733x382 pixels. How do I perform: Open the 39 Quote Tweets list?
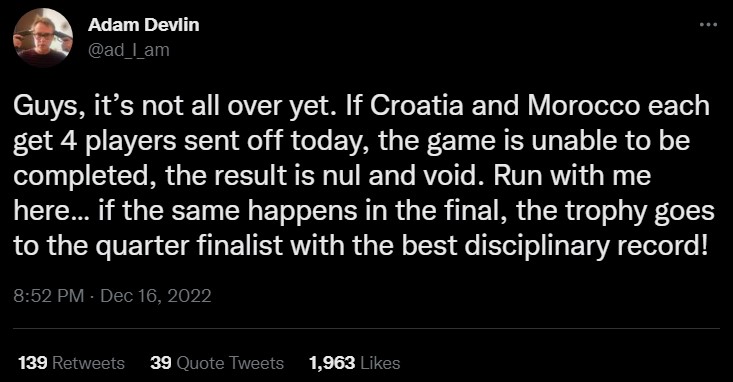pyautogui.click(x=217, y=363)
